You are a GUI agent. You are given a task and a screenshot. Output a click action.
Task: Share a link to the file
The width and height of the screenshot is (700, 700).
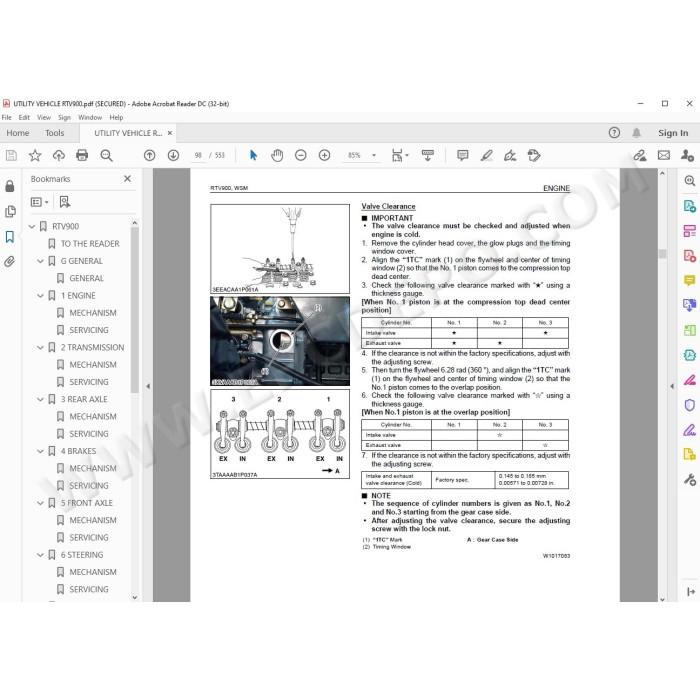point(640,155)
